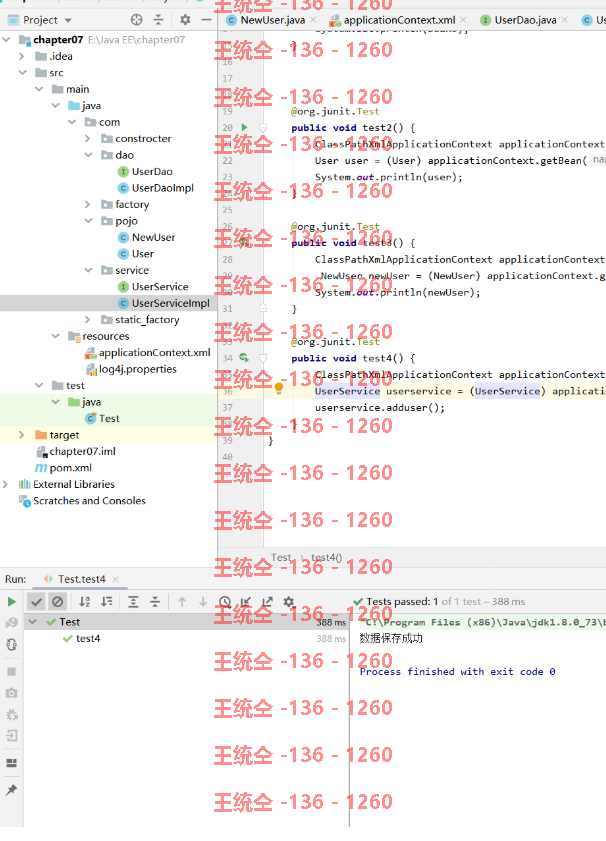
Task: Toggle show passed tests checkmark
Action: (36, 602)
